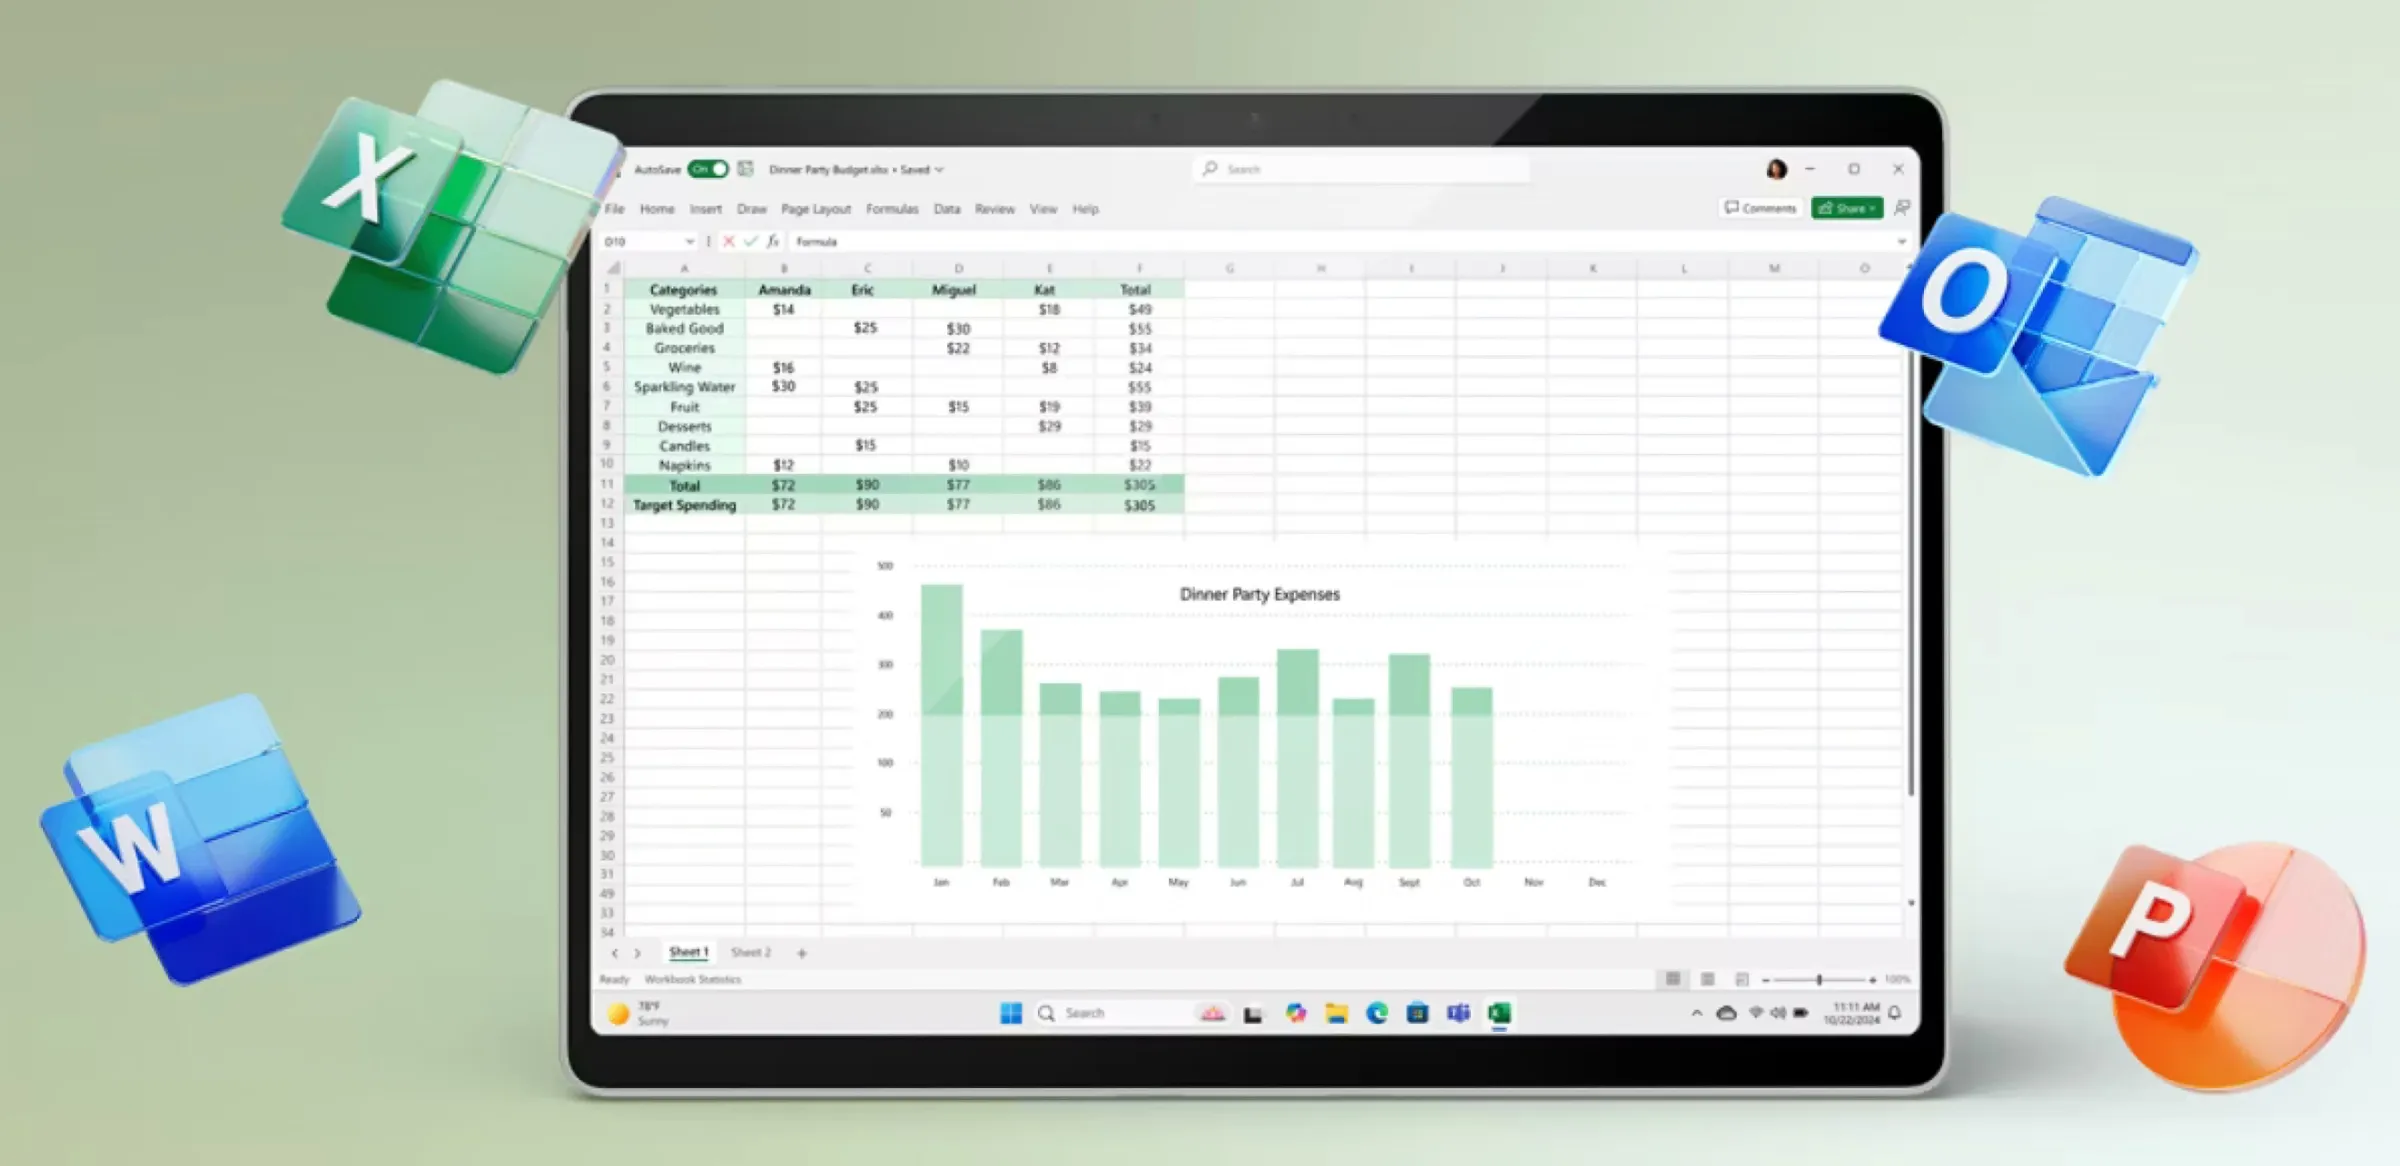This screenshot has width=2400, height=1166.
Task: Go to next sheet with right arrow
Action: point(637,953)
